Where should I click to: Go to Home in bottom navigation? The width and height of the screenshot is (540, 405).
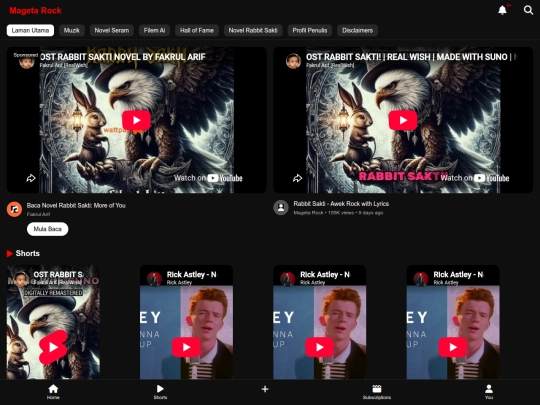pos(53,392)
